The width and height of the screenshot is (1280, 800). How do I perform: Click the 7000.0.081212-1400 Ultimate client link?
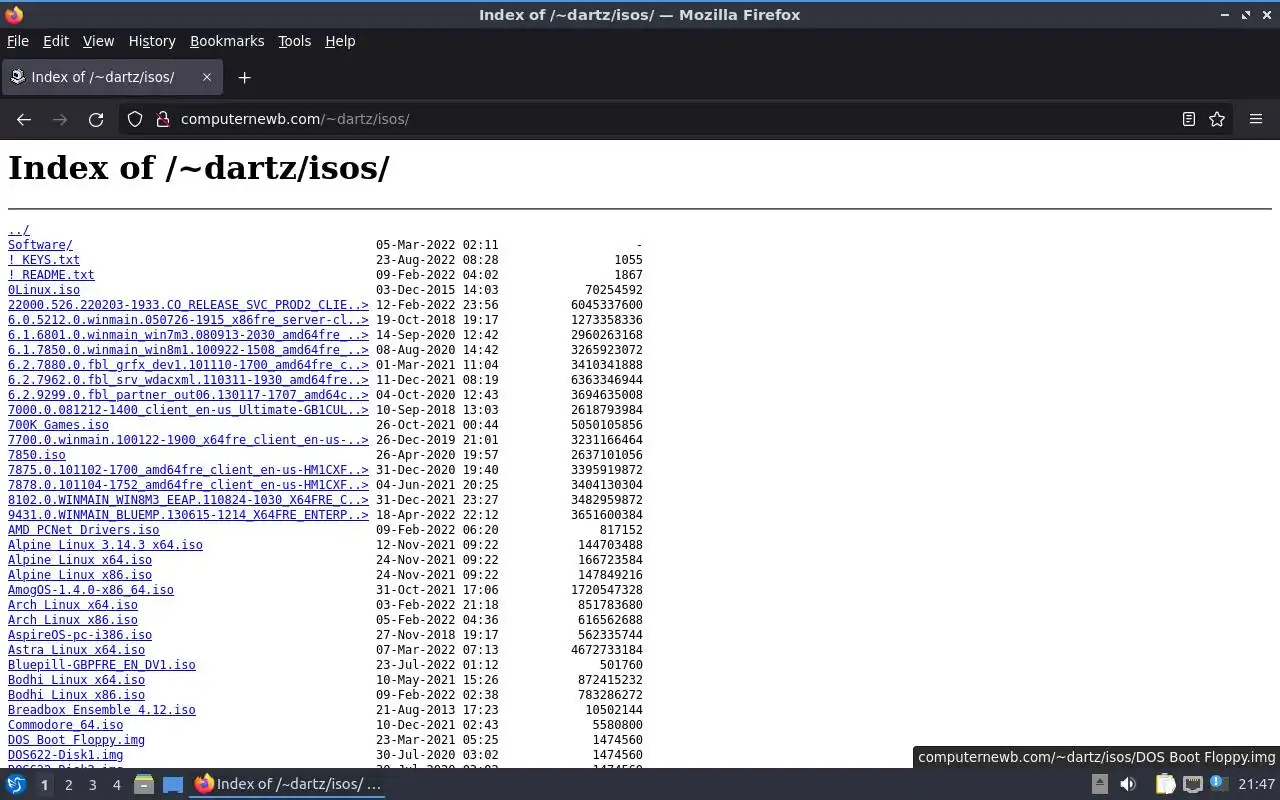188,410
